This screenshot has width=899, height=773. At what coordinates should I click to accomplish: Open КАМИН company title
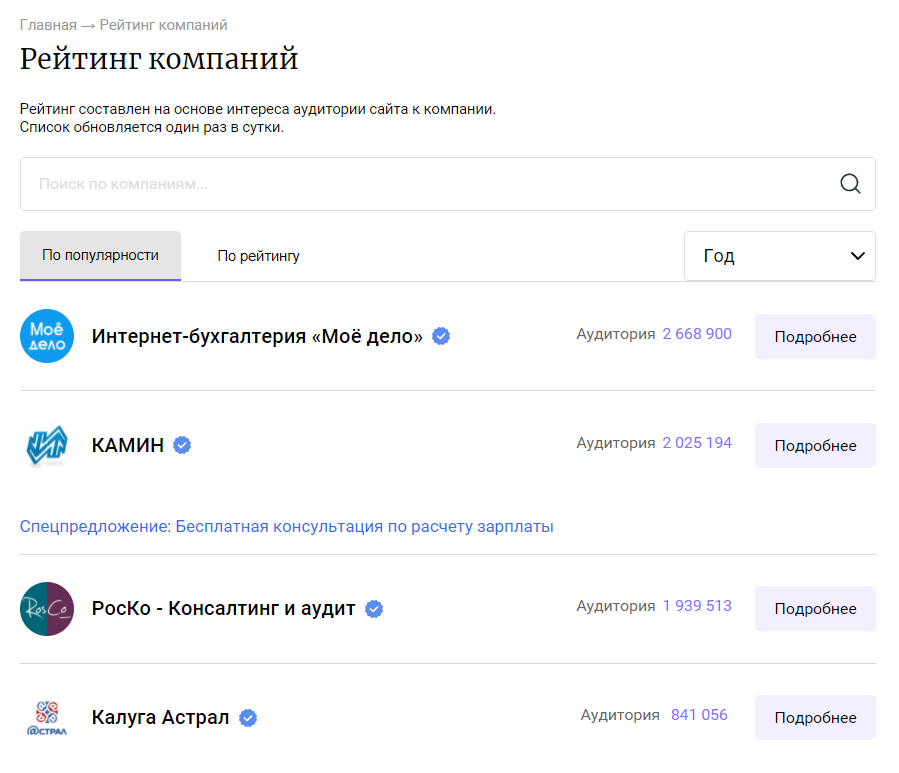coord(128,445)
